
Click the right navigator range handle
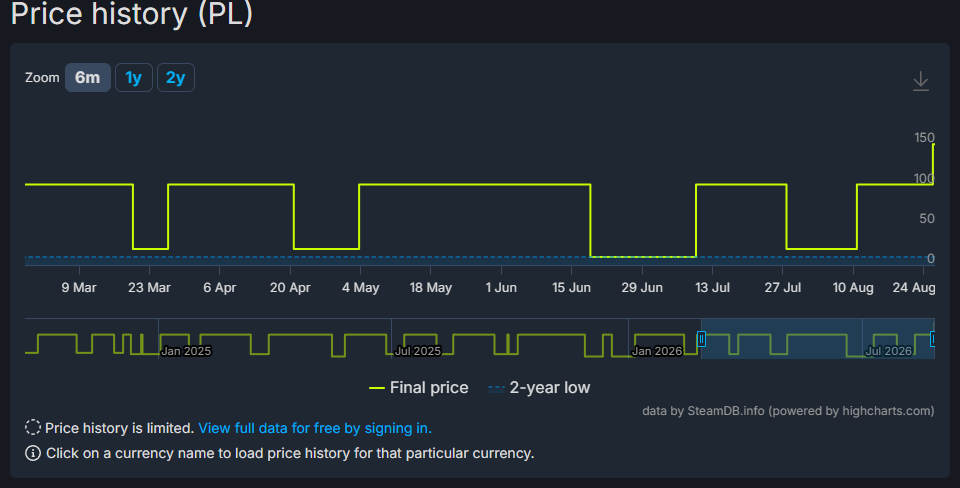(x=932, y=339)
